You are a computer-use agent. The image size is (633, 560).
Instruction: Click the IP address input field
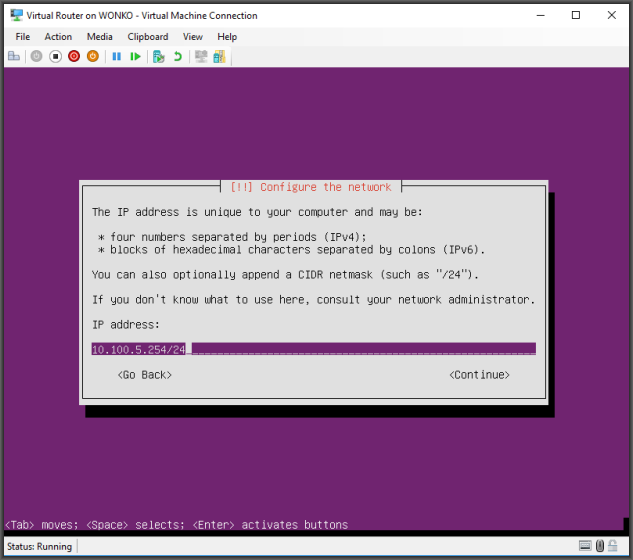coord(314,349)
